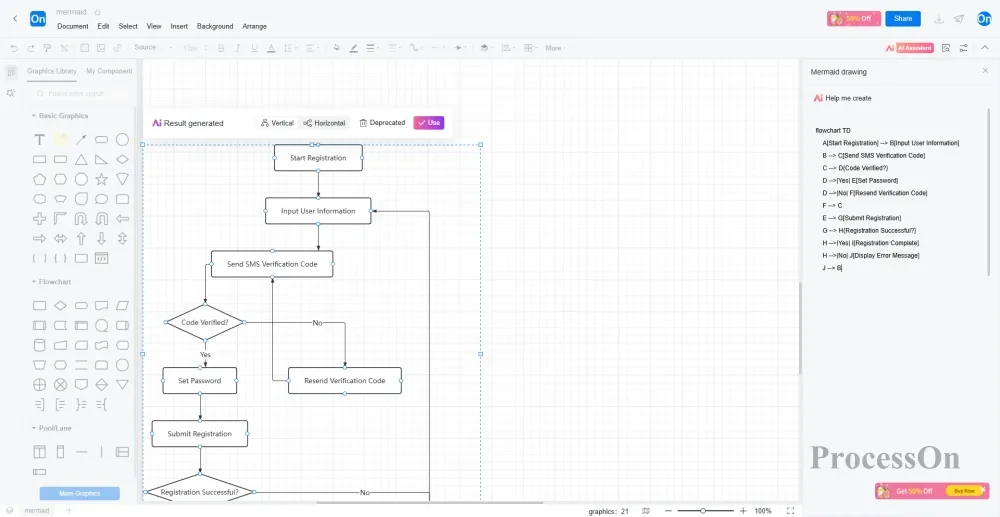The image size is (1000, 517).
Task: Pick the cloud shape
Action: 40,199
